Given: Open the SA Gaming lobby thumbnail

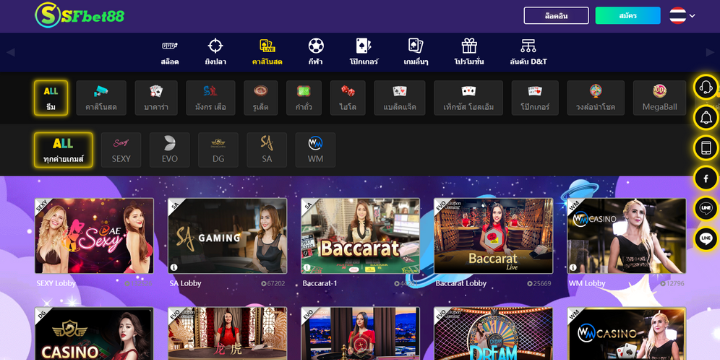Looking at the screenshot, I should [x=227, y=236].
